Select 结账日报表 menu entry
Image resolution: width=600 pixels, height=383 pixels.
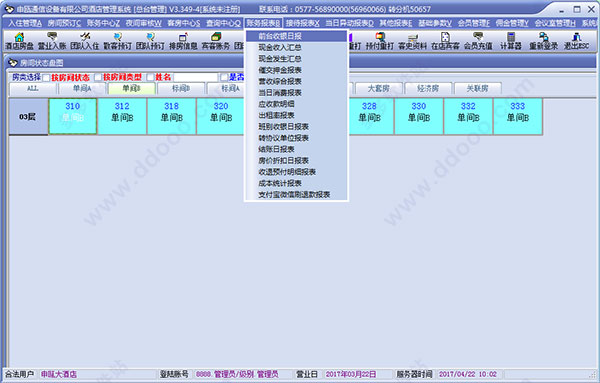(296, 149)
